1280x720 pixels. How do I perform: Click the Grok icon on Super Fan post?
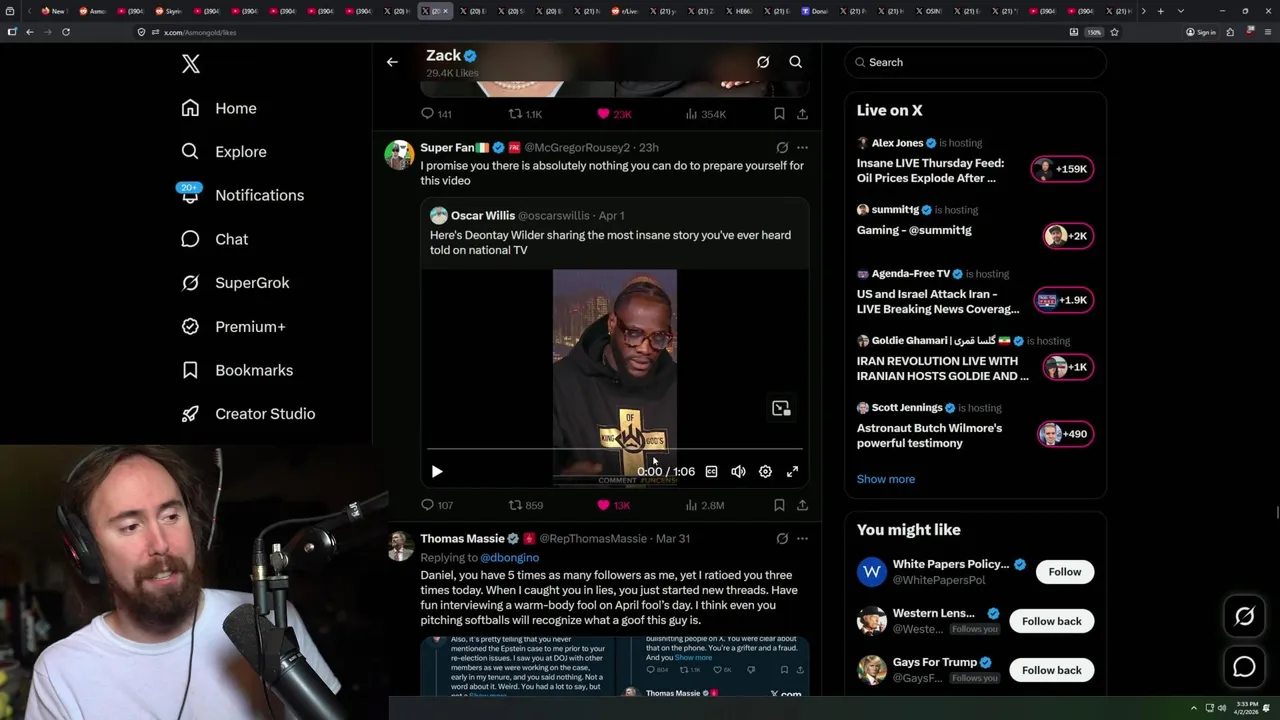coord(782,147)
